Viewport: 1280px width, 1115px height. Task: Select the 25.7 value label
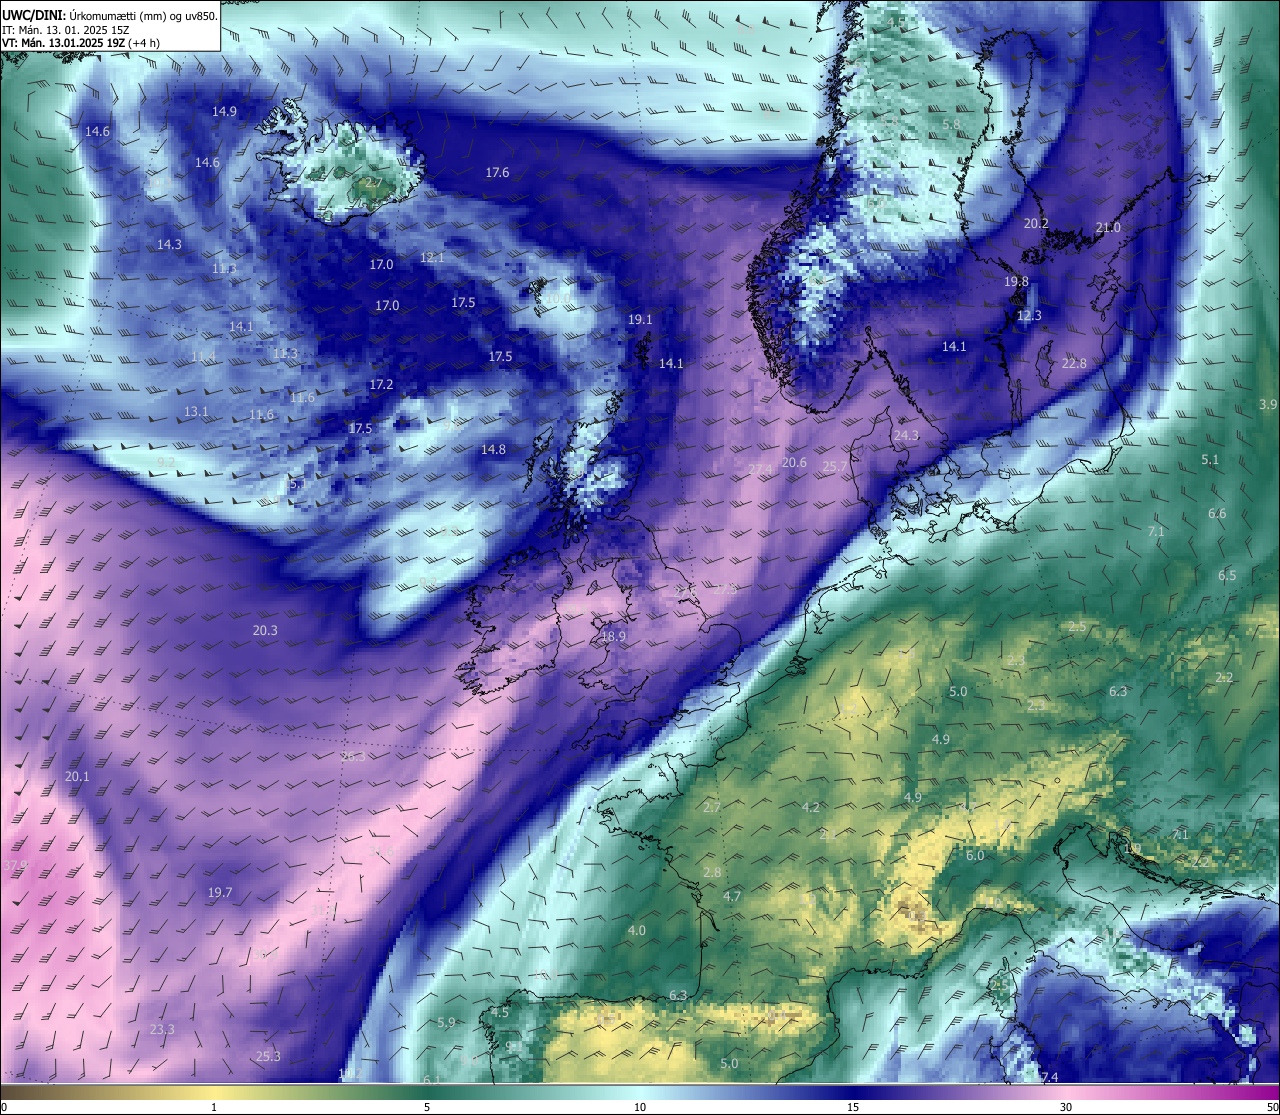click(x=834, y=467)
